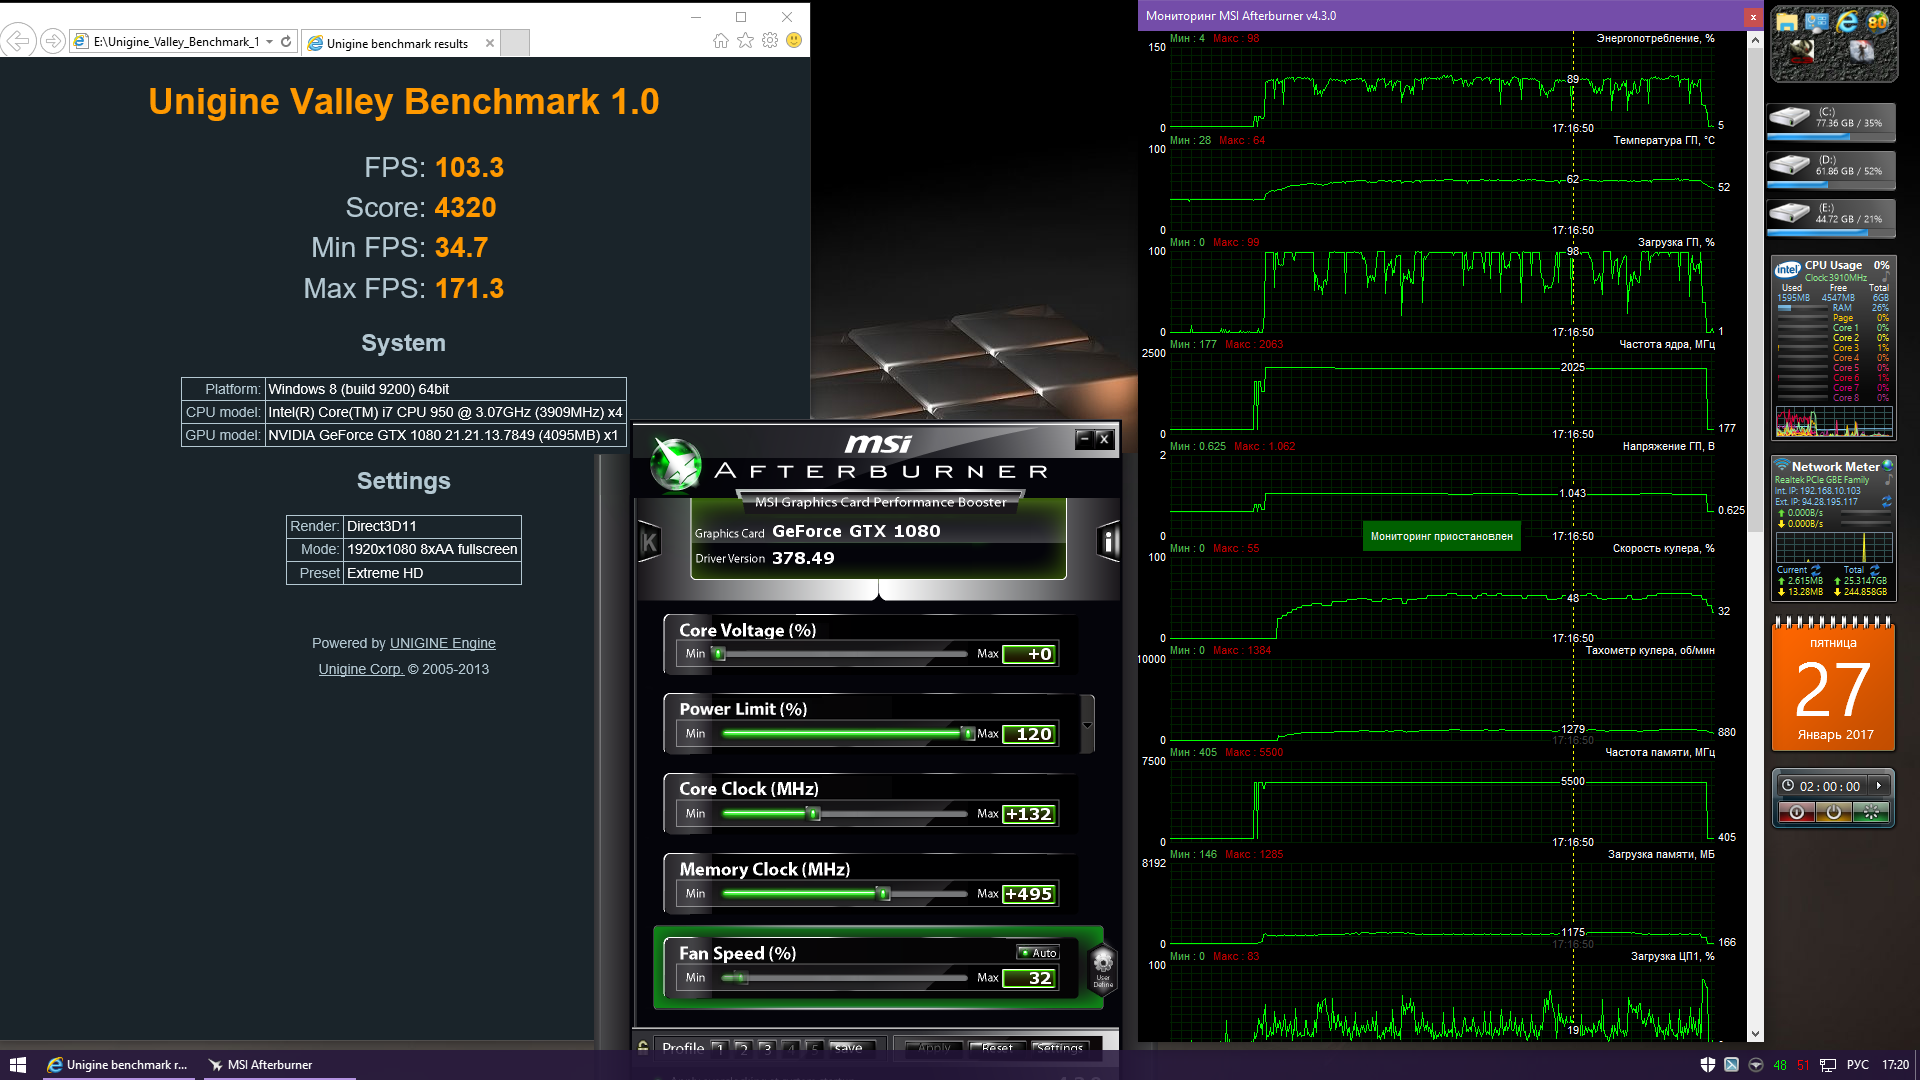Click the Core Clock slider handle
The image size is (1920, 1080).
(x=814, y=814)
